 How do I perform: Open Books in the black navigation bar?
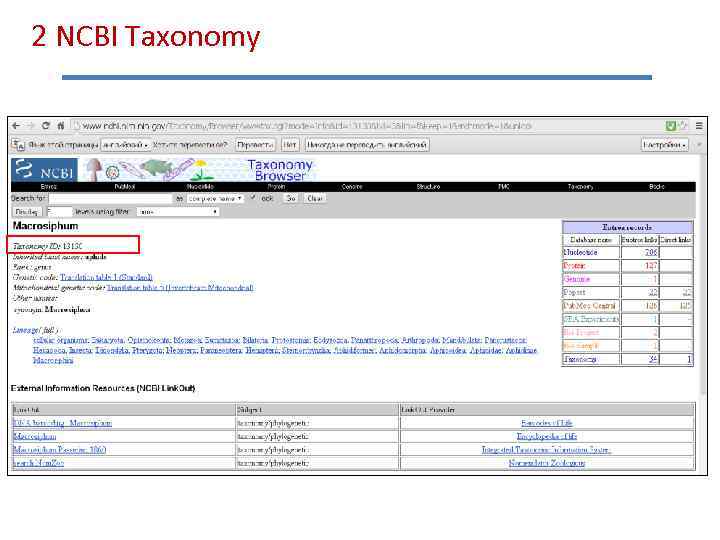[657, 186]
